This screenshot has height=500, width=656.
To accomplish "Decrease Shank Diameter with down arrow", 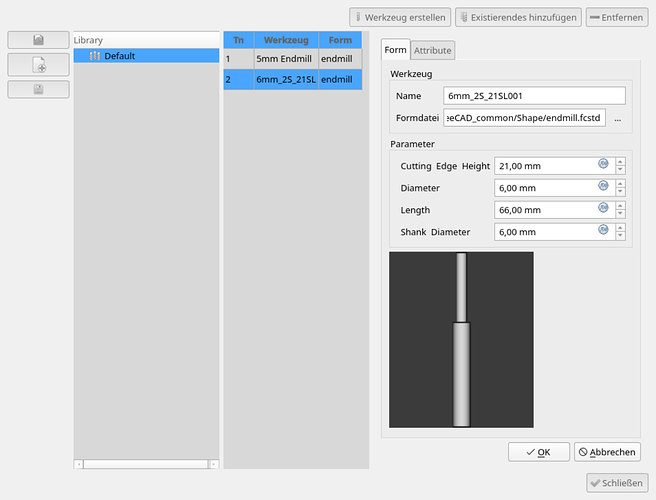I will [x=620, y=236].
